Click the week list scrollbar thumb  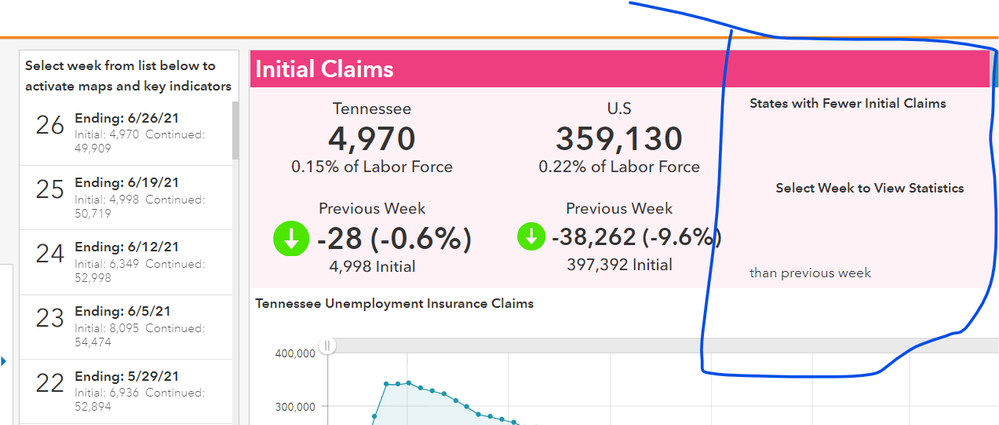pyautogui.click(x=236, y=130)
